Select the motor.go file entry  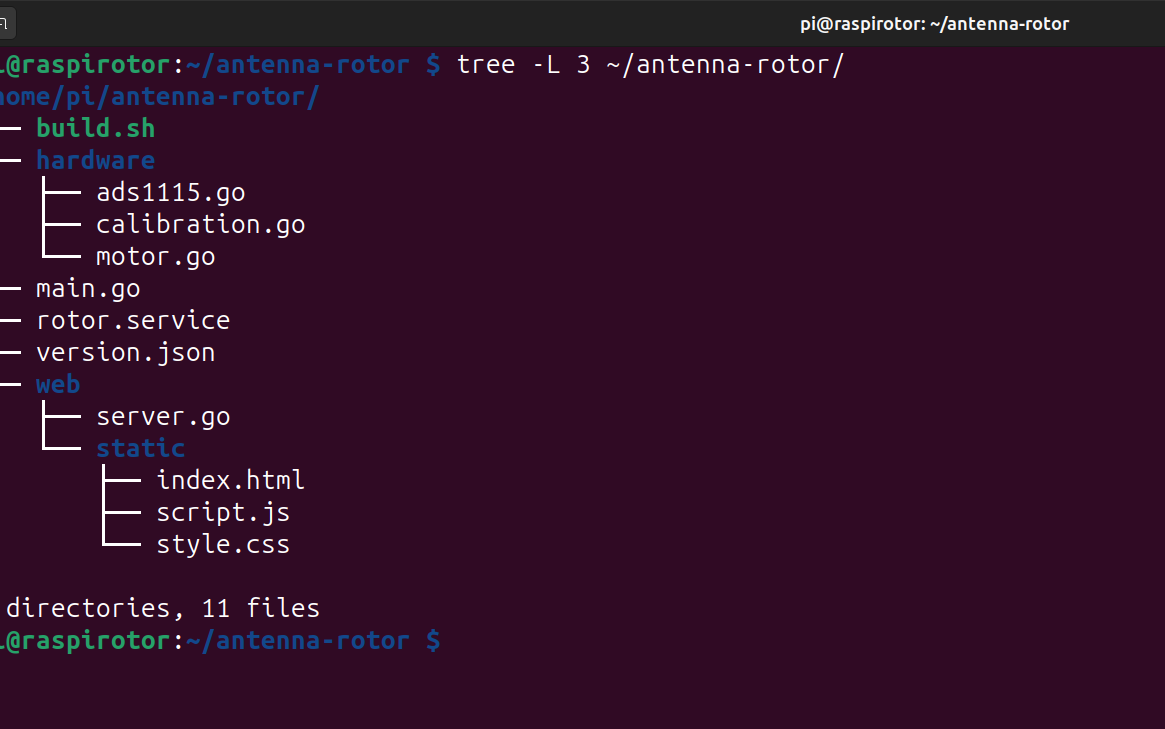[155, 255]
